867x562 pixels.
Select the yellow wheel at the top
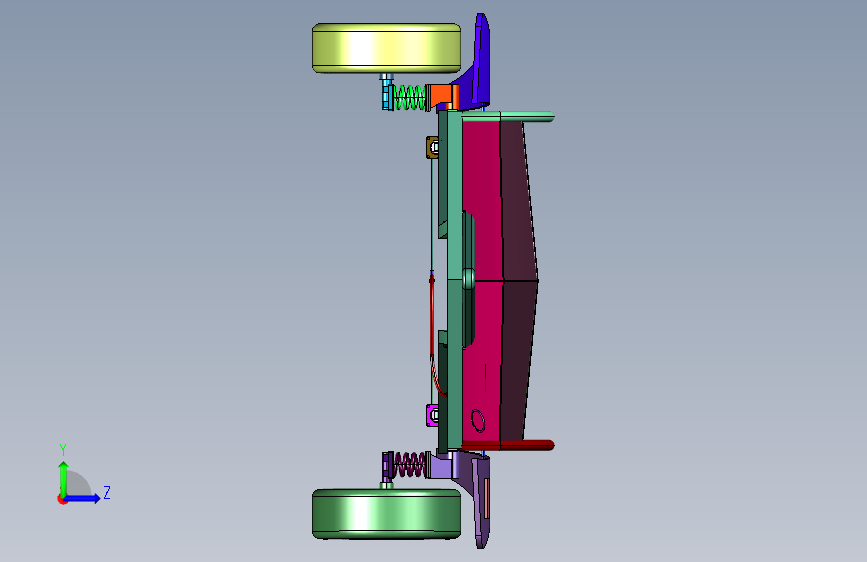387,48
